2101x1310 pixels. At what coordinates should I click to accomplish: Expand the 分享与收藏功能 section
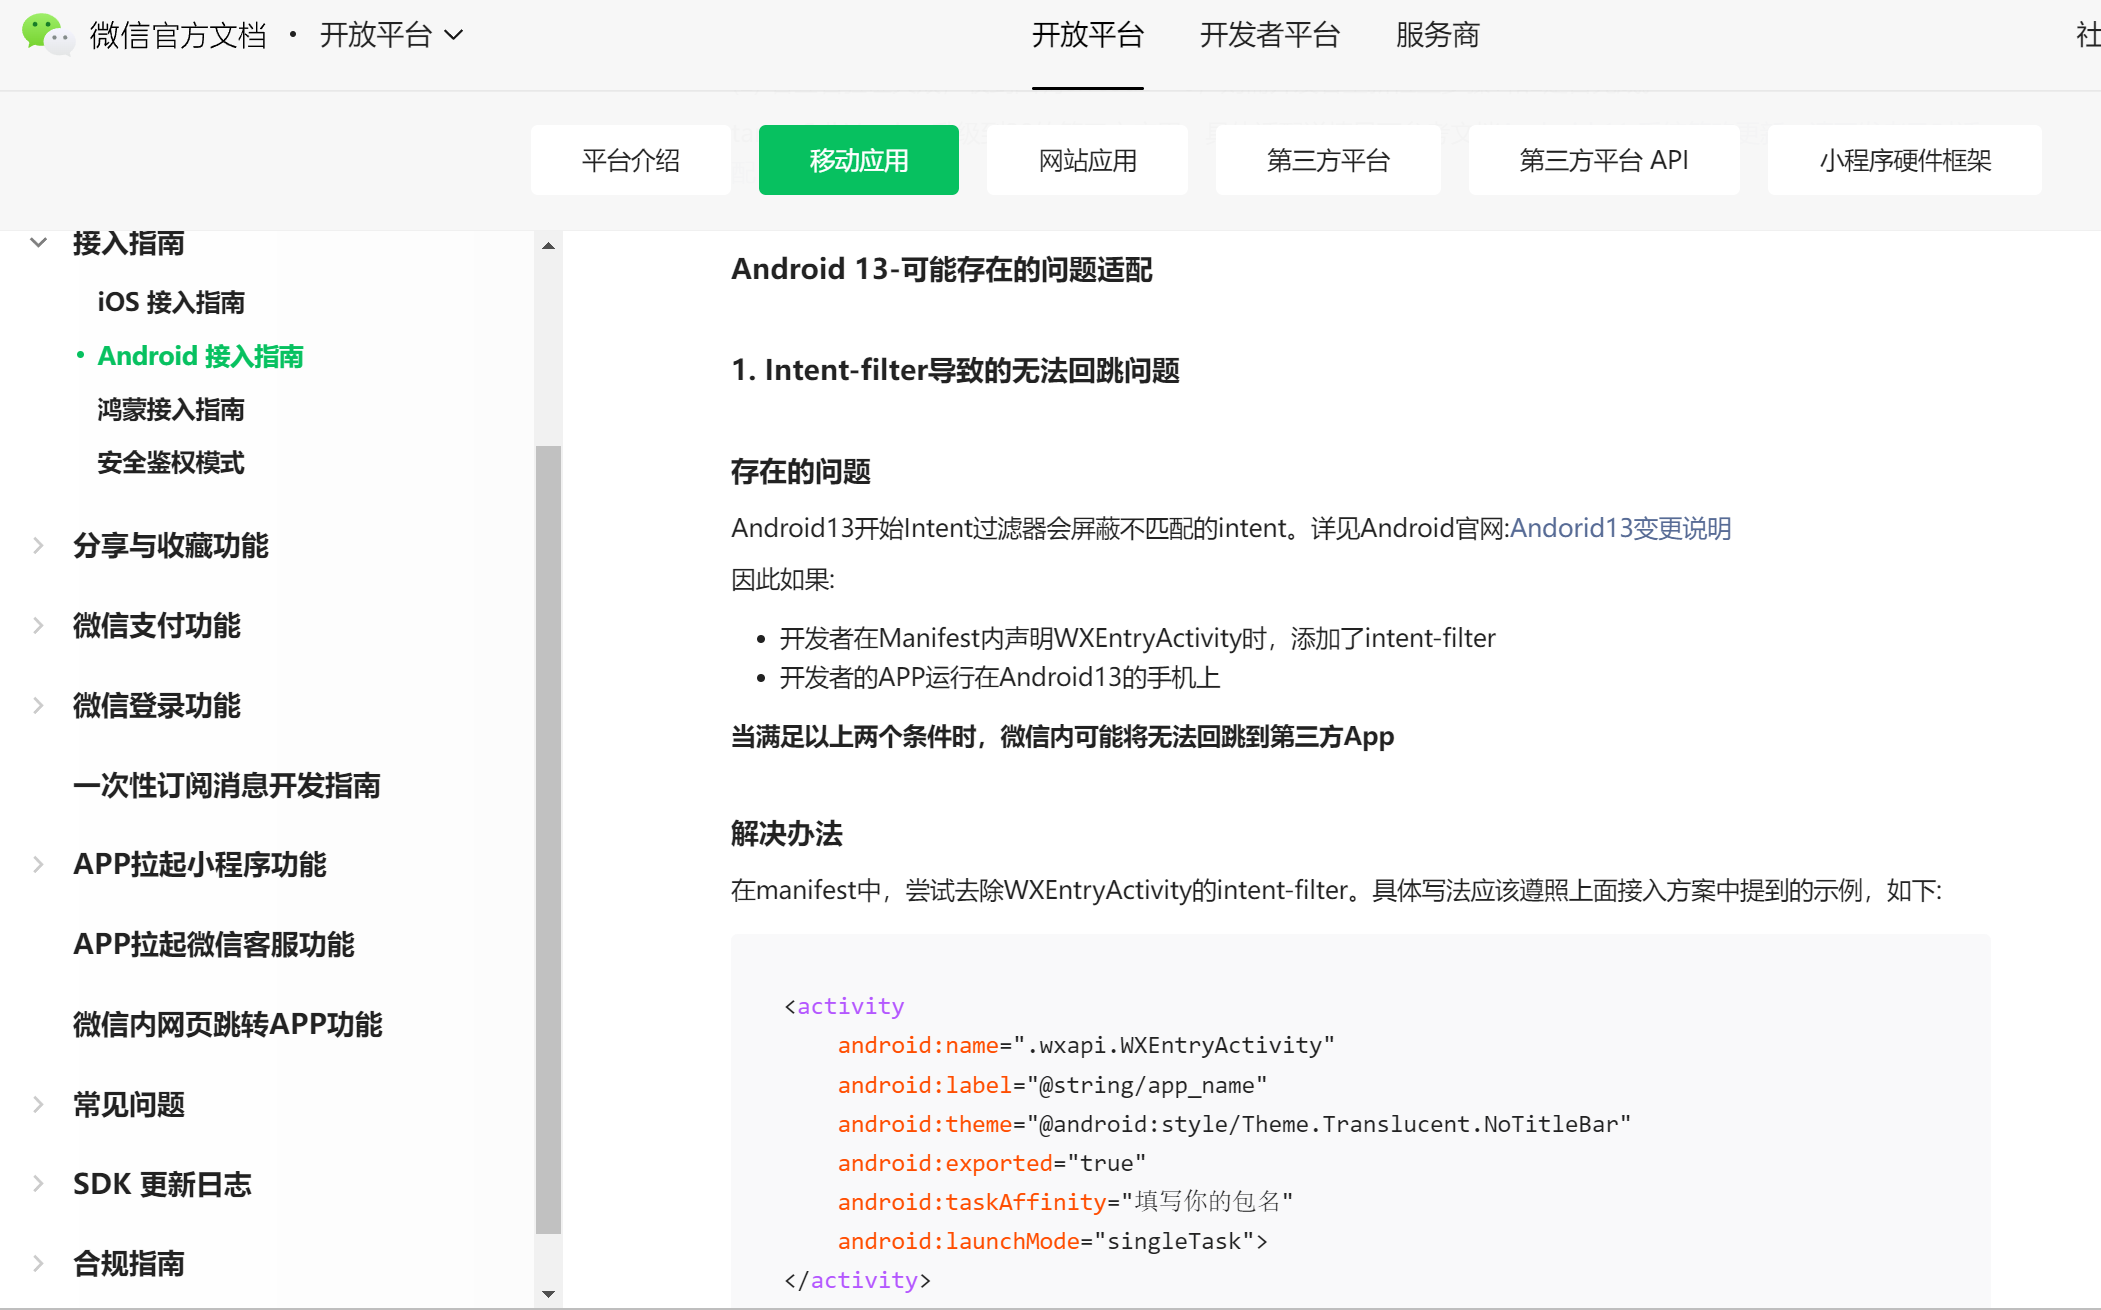39,545
